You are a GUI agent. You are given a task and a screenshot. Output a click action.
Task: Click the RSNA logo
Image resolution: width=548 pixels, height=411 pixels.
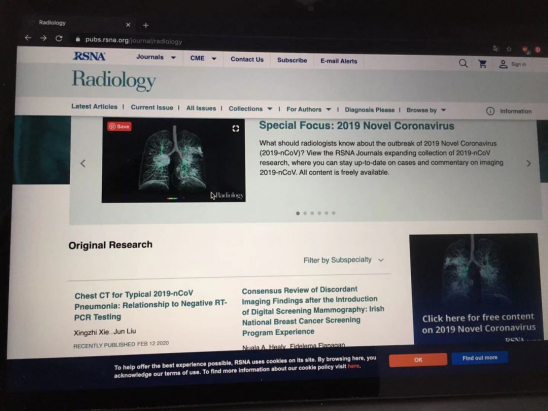pyautogui.click(x=89, y=56)
